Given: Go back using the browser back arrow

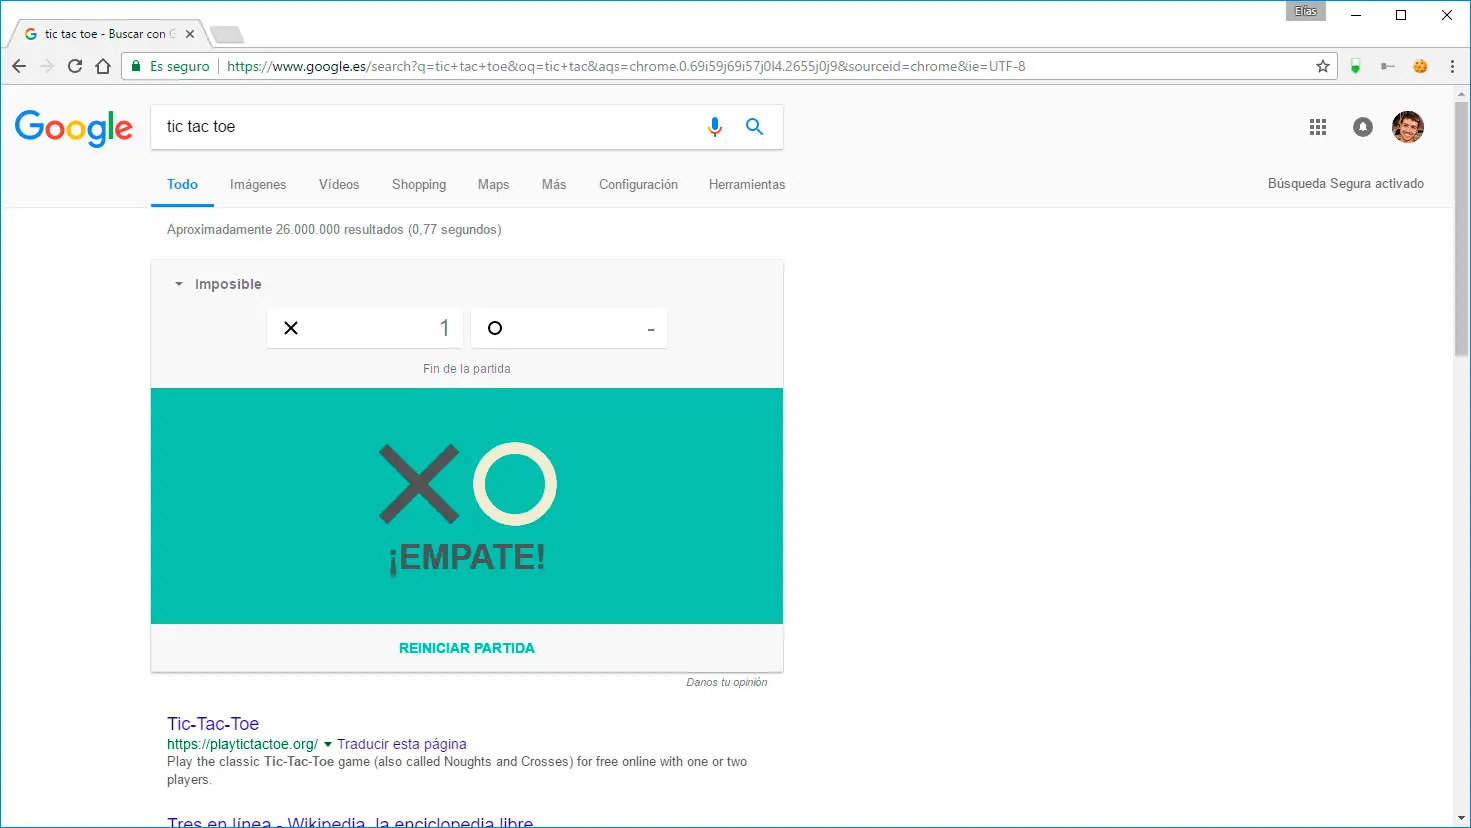Looking at the screenshot, I should pos(19,66).
